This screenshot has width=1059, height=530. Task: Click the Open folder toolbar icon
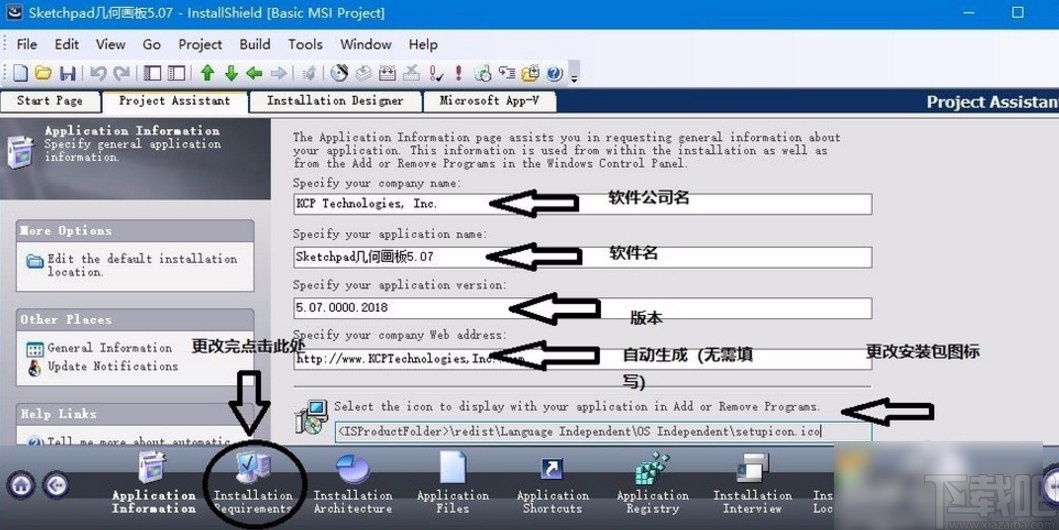(x=43, y=73)
